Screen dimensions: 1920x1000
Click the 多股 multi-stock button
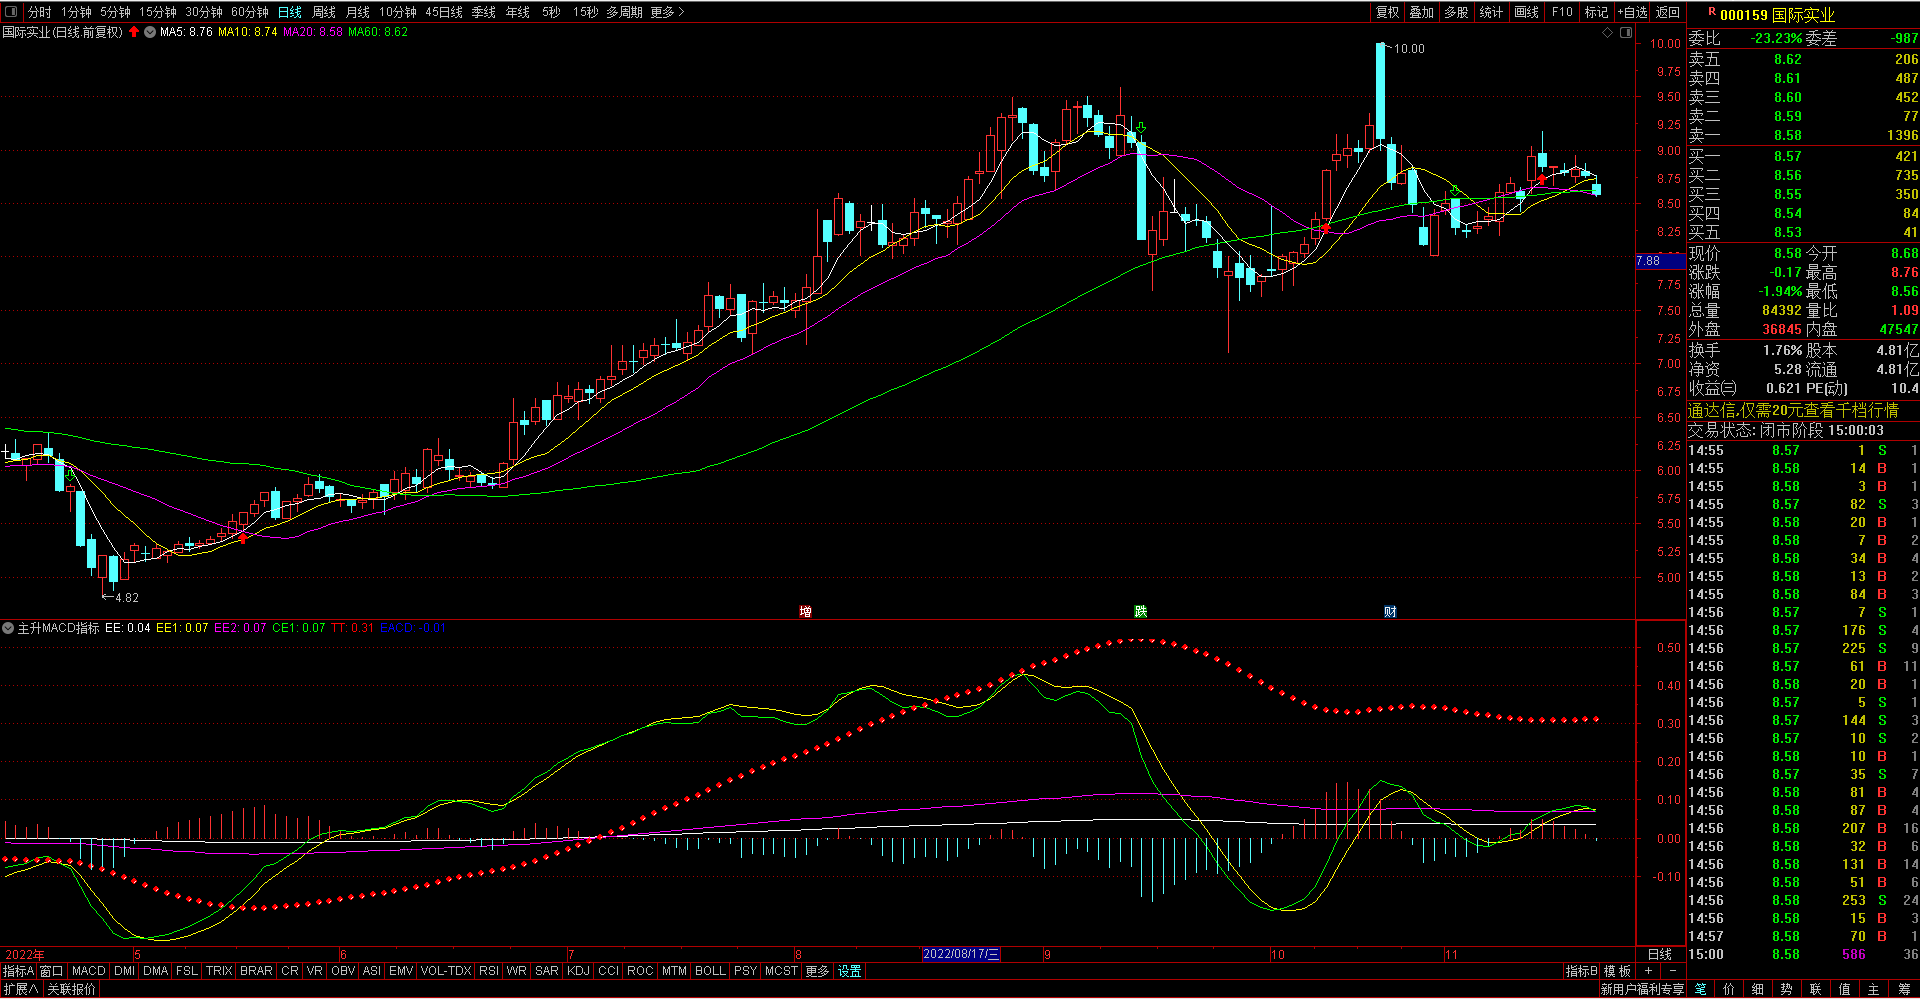1456,12
